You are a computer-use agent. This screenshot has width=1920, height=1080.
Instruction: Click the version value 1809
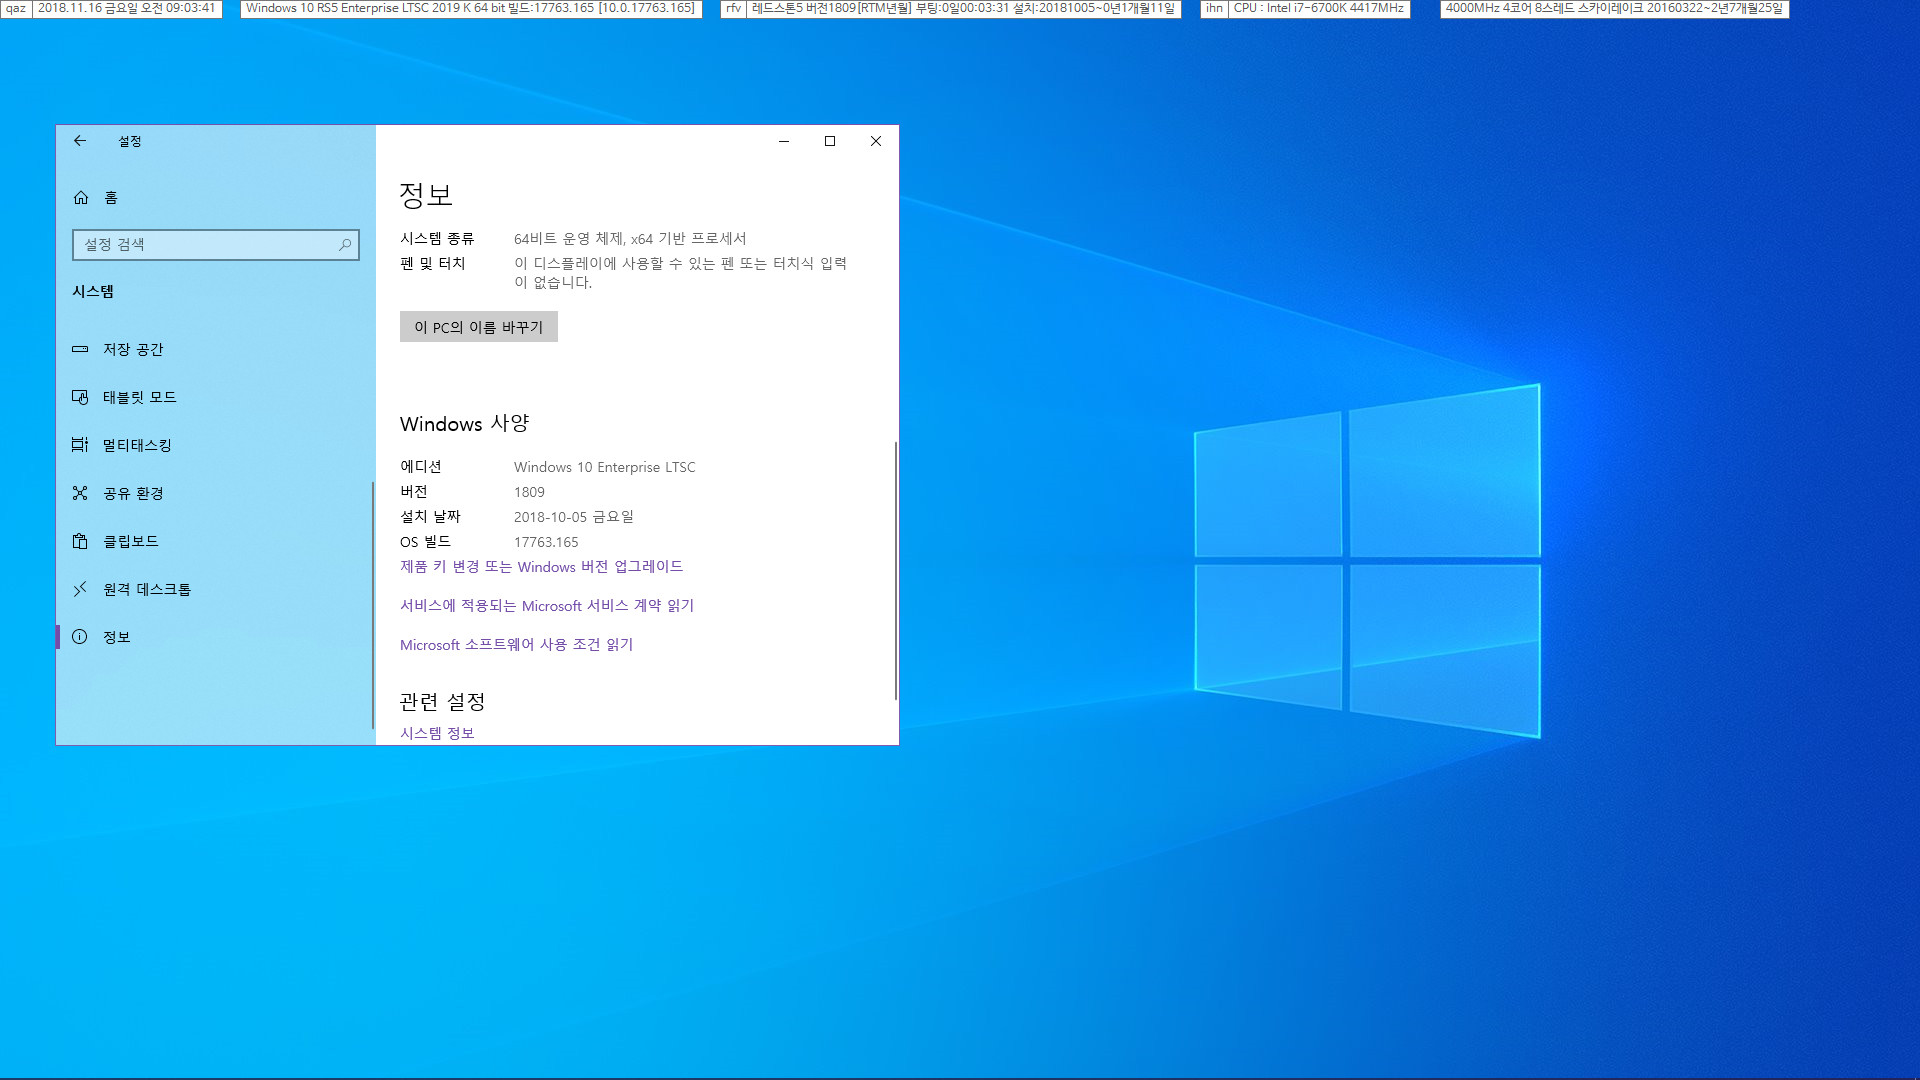pyautogui.click(x=529, y=492)
